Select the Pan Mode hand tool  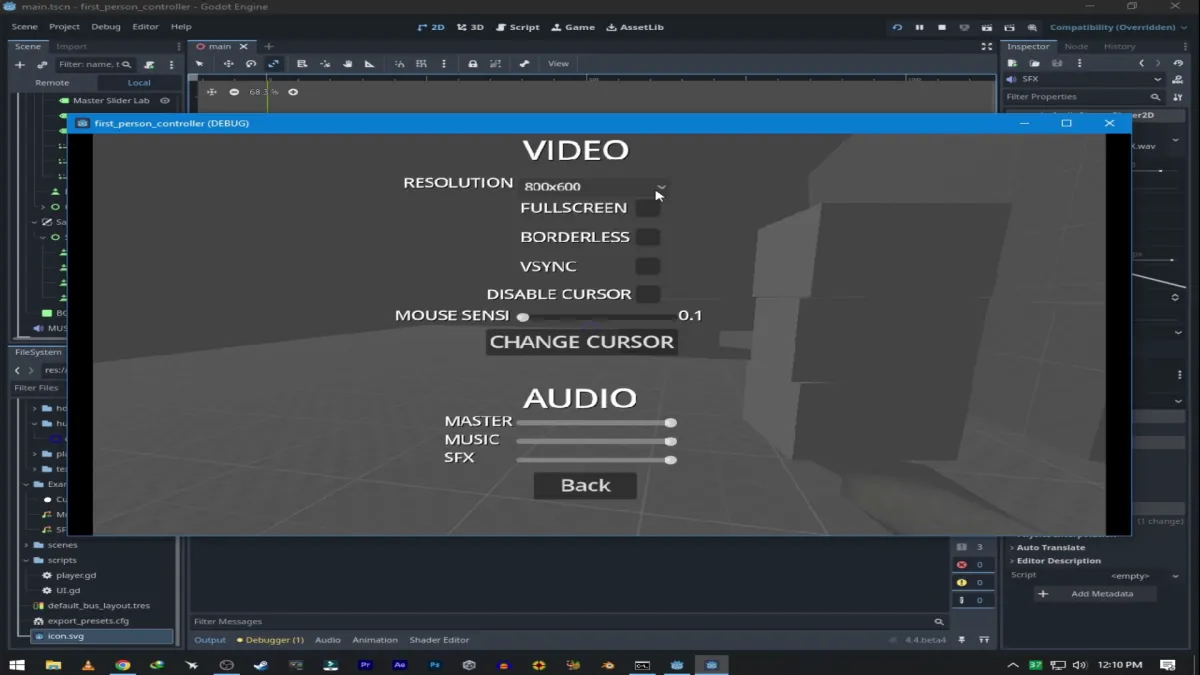click(347, 64)
